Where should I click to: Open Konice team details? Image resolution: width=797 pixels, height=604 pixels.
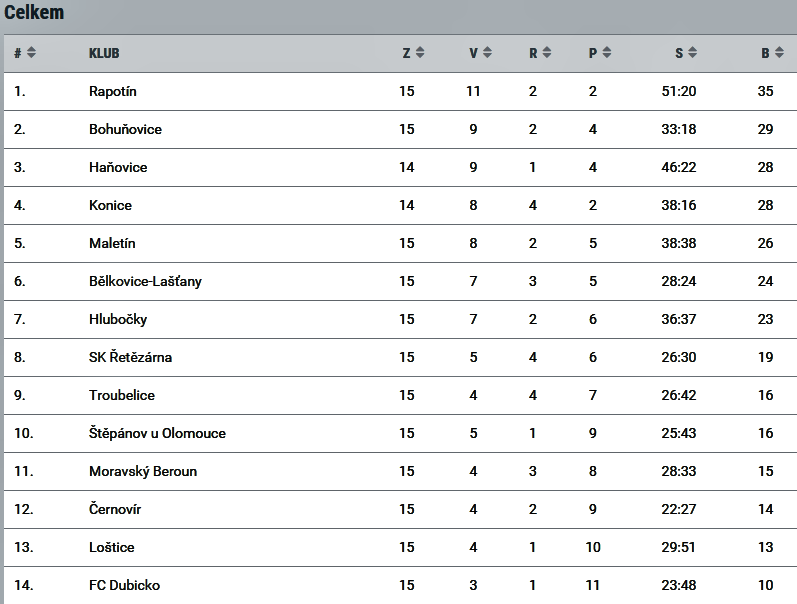110,205
